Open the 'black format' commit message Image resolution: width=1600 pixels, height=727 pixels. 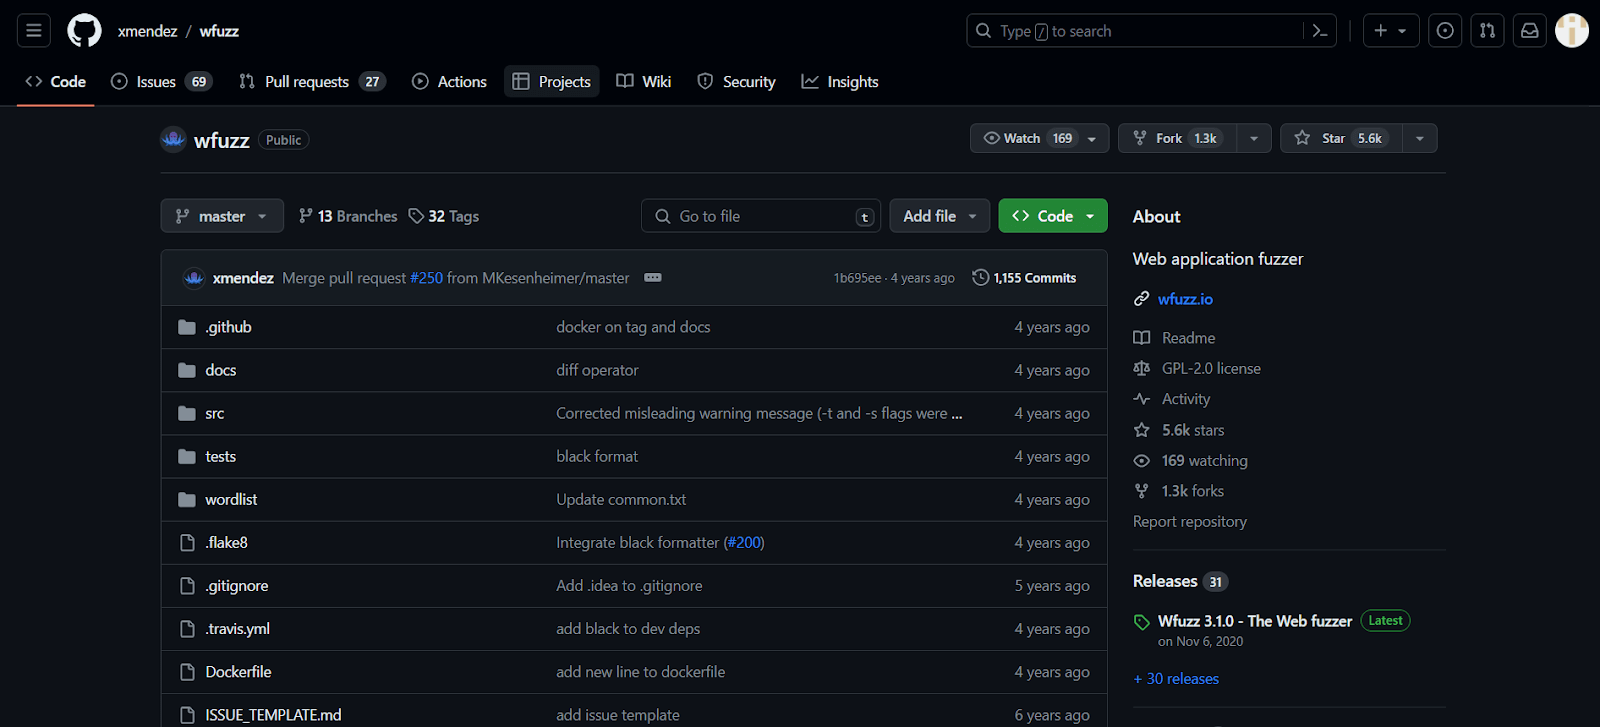[x=597, y=456]
